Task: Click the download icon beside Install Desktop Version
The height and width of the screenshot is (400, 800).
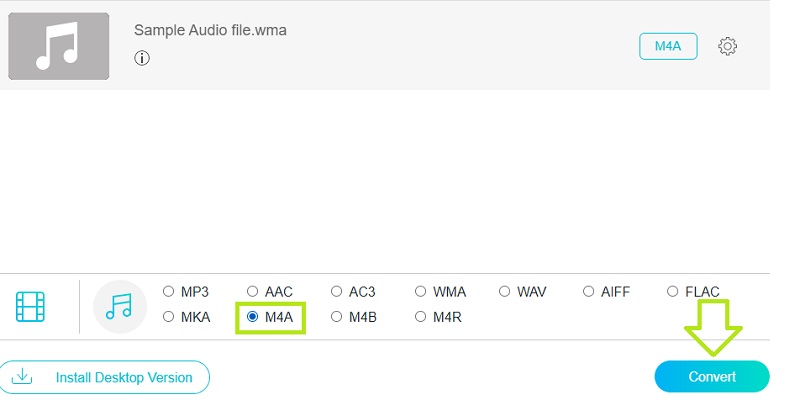Action: [x=23, y=378]
